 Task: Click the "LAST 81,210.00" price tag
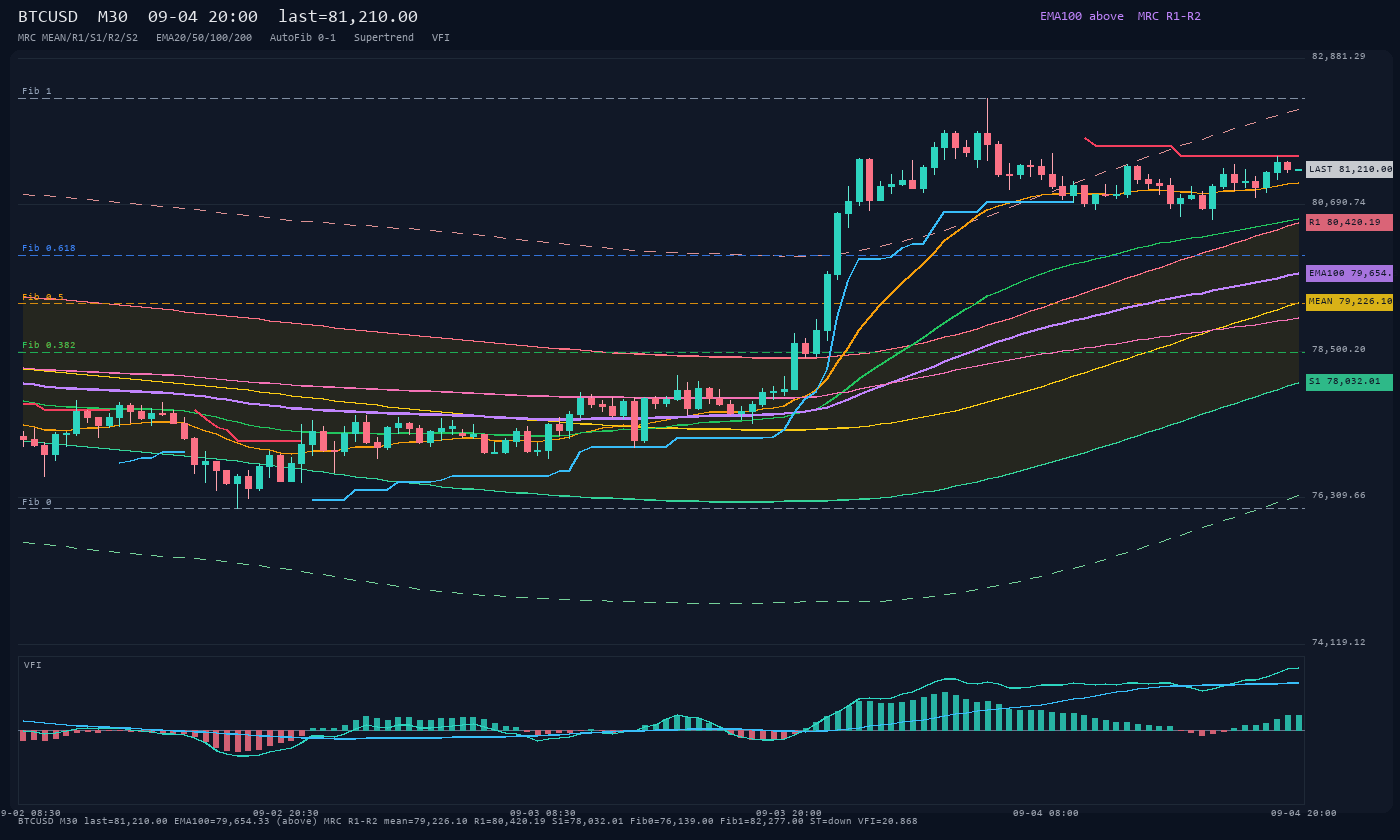click(1349, 170)
